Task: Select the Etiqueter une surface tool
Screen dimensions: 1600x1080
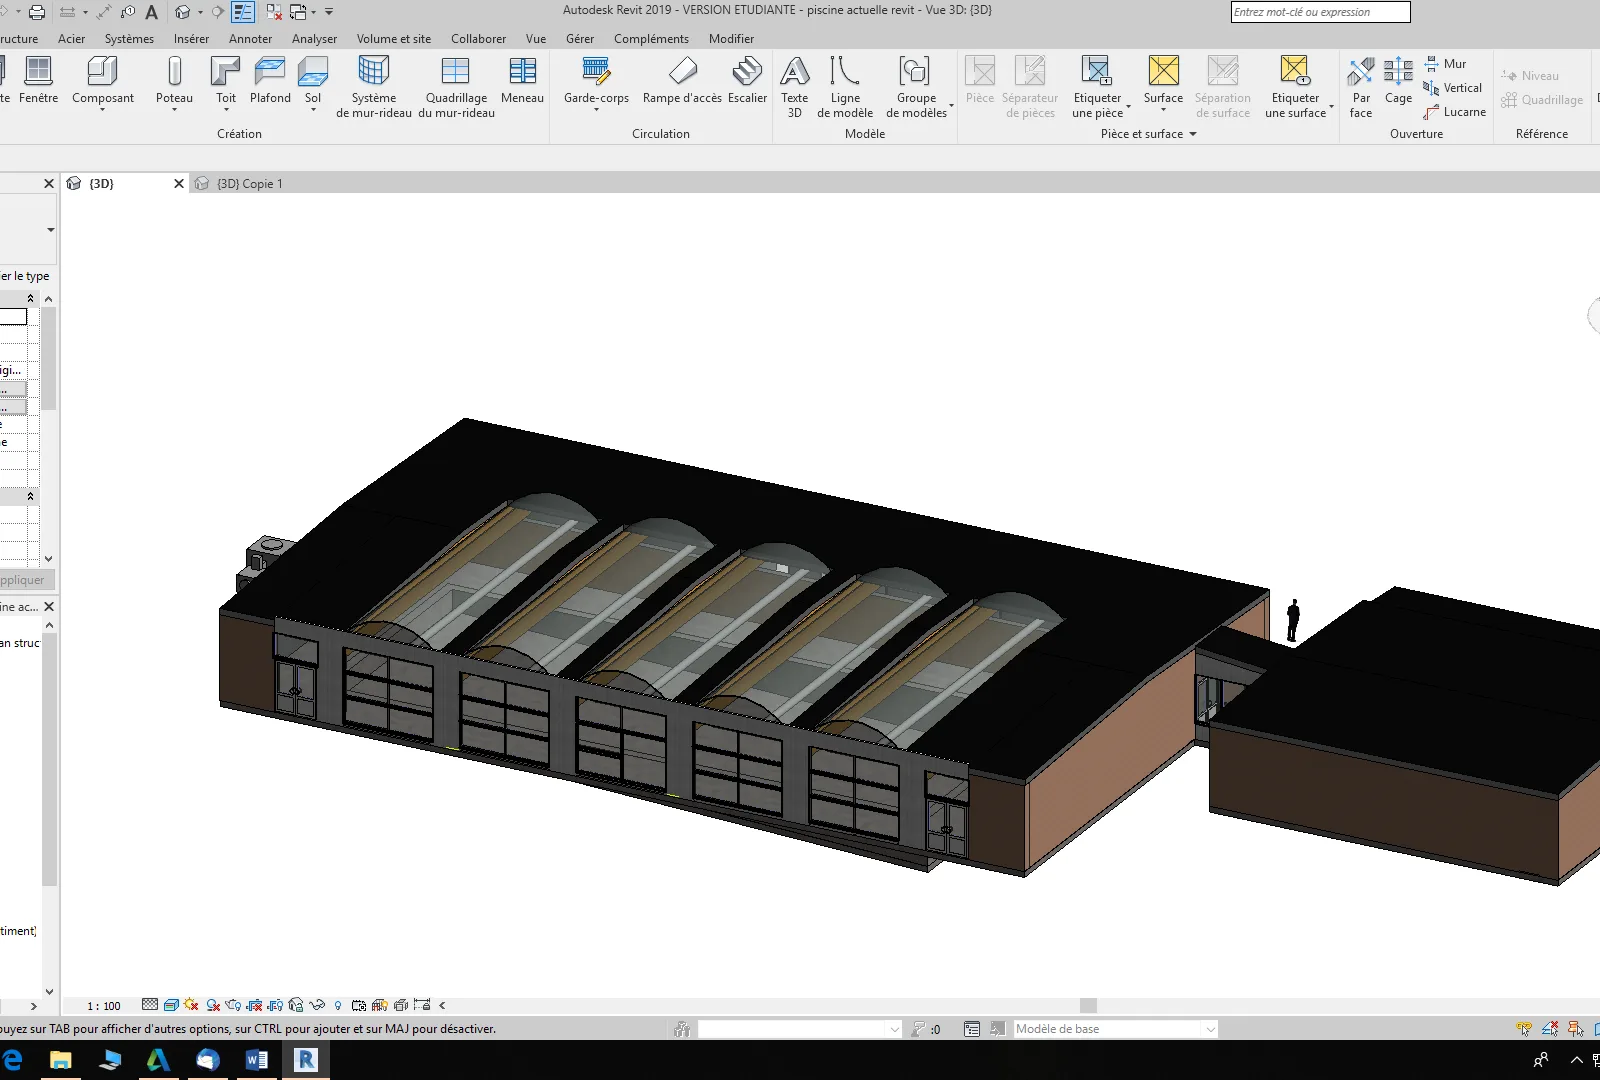Action: (1295, 87)
